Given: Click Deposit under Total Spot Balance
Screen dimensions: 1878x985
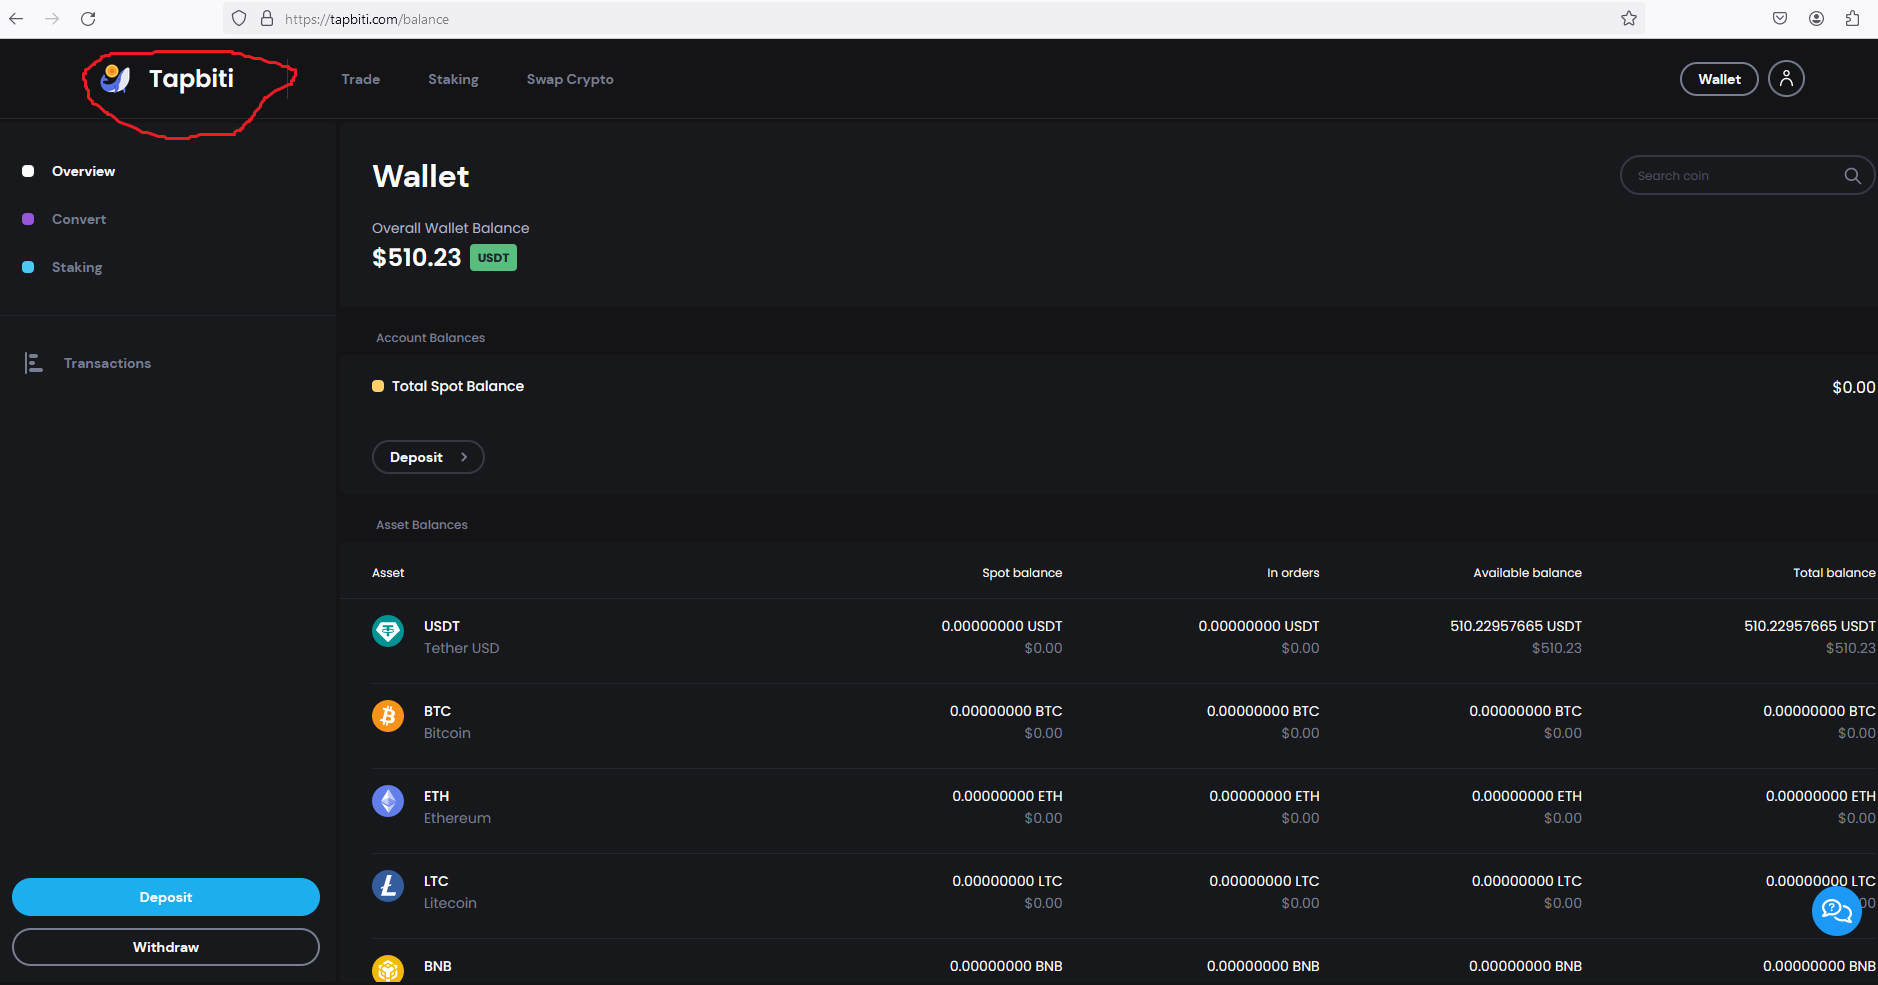Looking at the screenshot, I should [428, 457].
